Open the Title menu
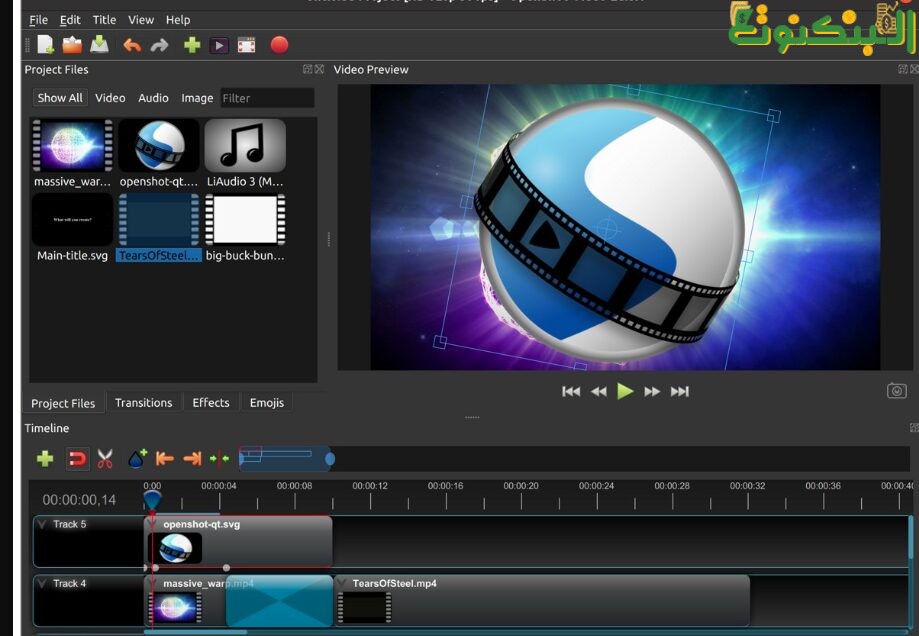The height and width of the screenshot is (636, 919). click(104, 20)
